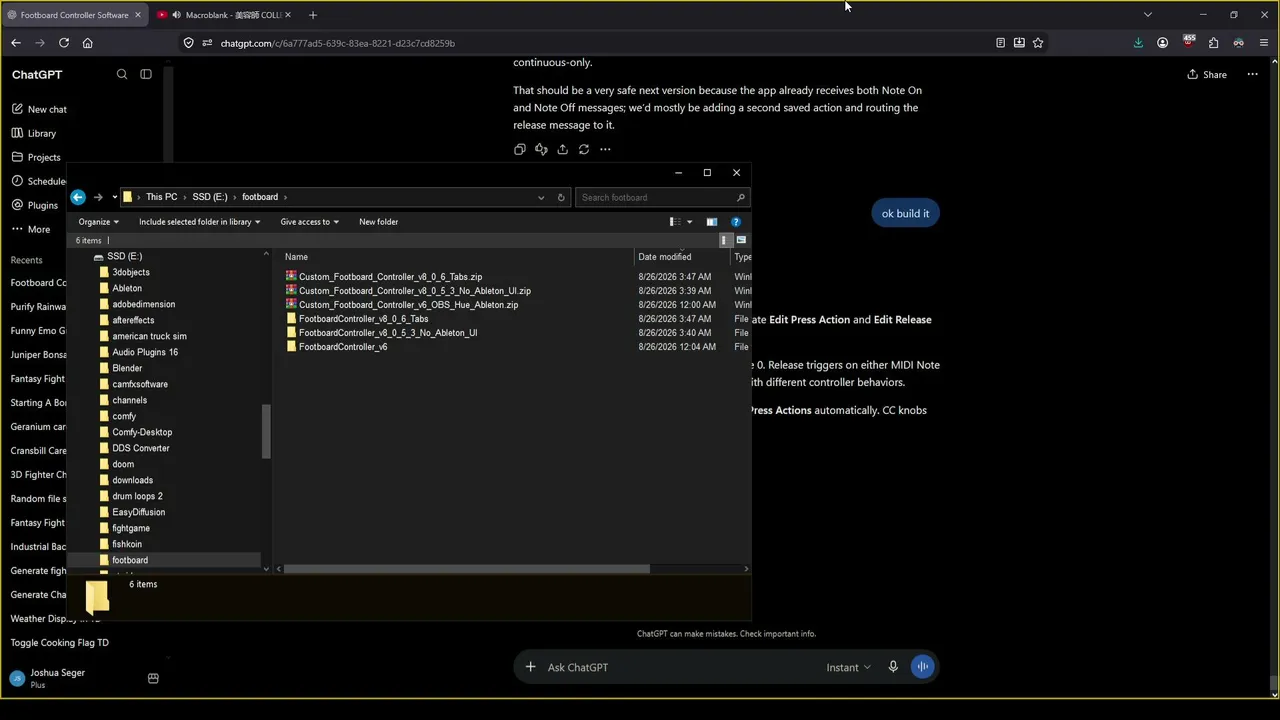
Task: Select the EasyDiffusion folder in the tree
Action: [139, 512]
